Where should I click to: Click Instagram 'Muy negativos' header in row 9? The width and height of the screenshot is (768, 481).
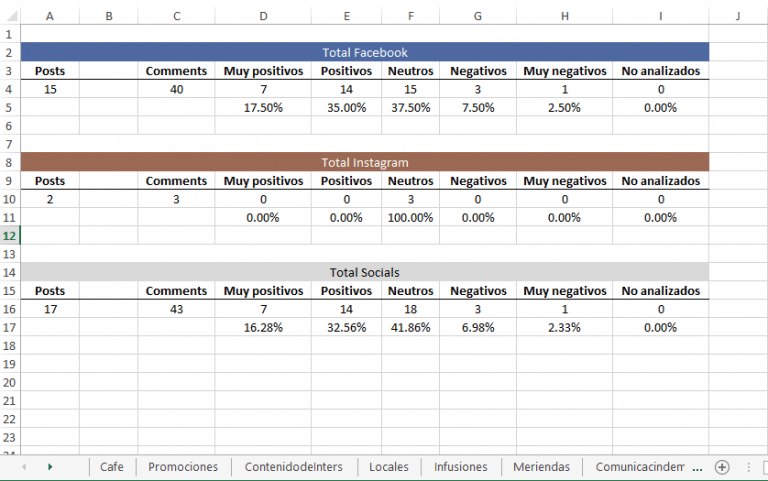tap(564, 181)
